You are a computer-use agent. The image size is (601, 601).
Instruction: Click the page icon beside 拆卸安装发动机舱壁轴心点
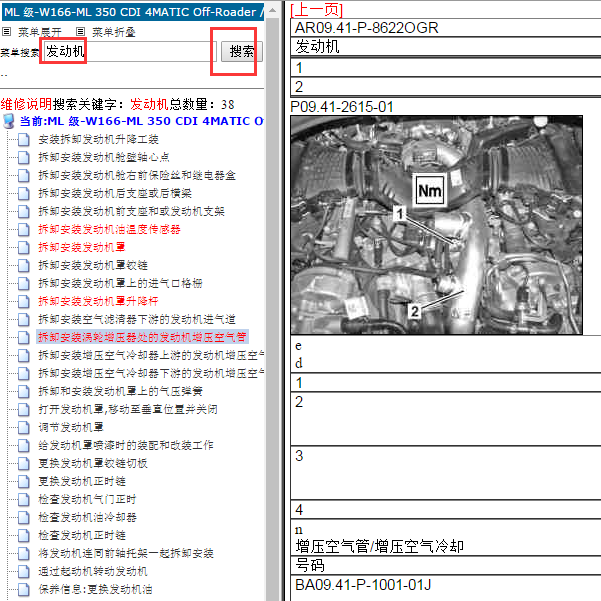24,157
